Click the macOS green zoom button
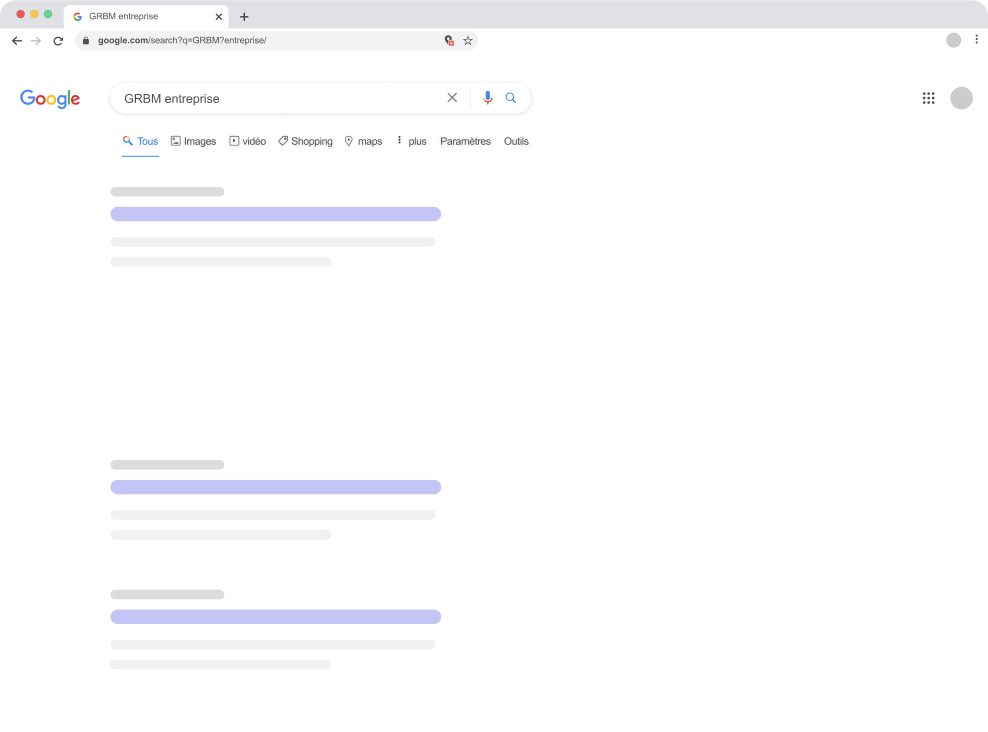988x732 pixels. pos(48,14)
